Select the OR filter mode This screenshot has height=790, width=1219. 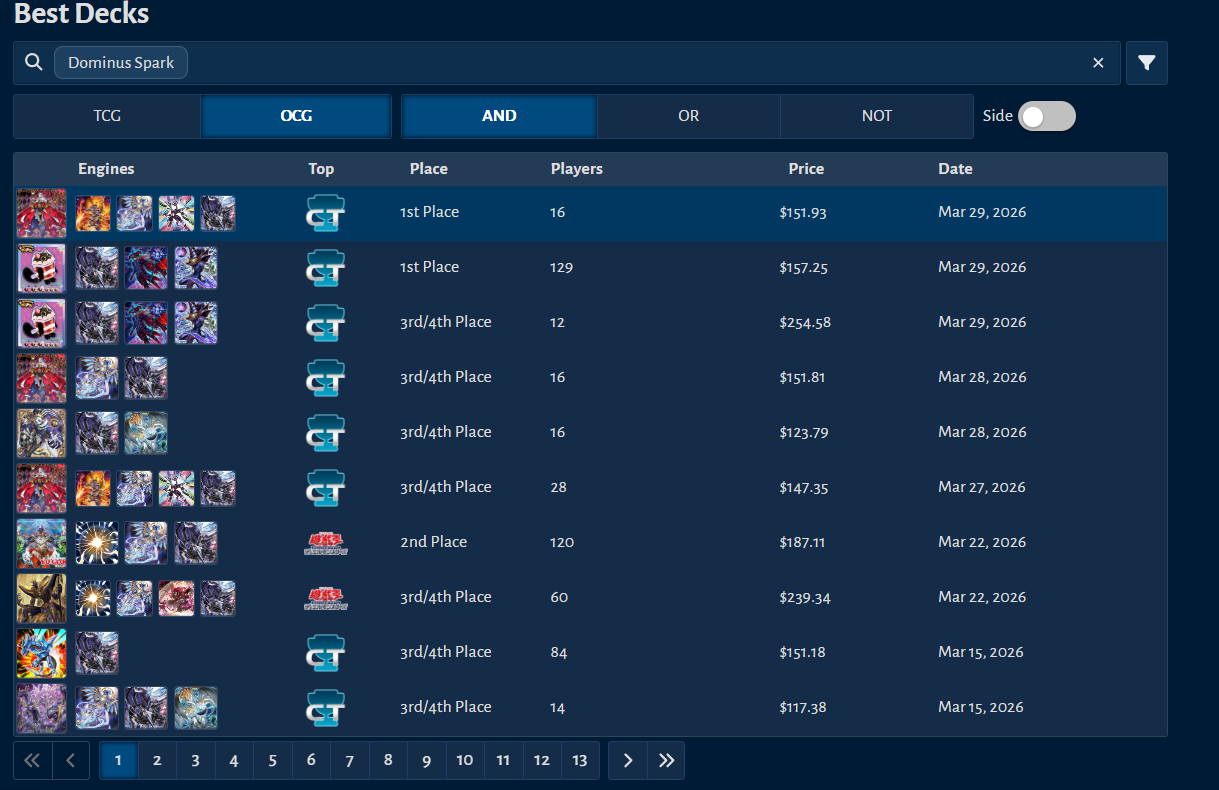[x=688, y=116]
